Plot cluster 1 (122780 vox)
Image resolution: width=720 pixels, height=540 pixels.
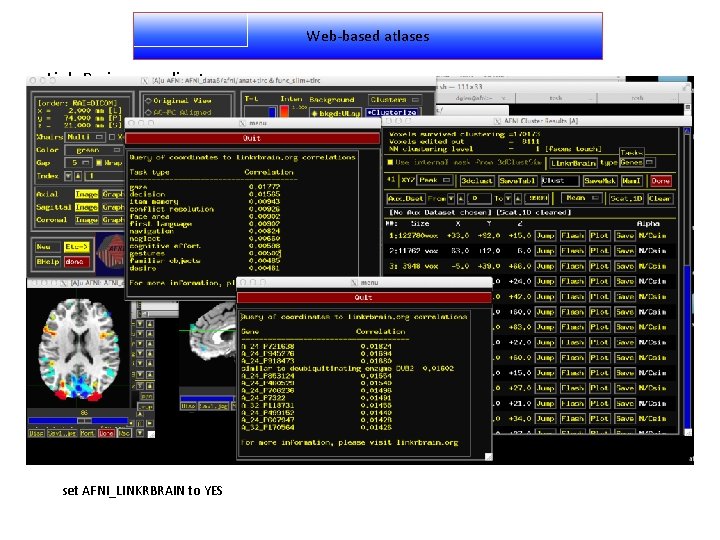[599, 236]
